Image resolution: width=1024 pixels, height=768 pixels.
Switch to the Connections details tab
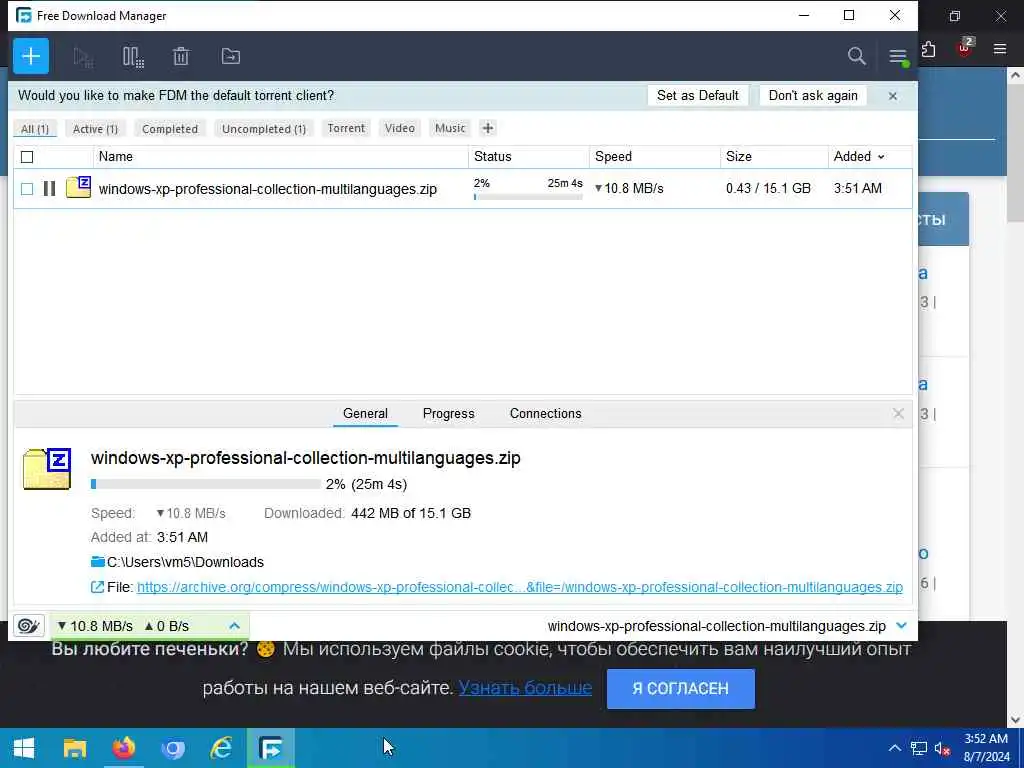545,413
